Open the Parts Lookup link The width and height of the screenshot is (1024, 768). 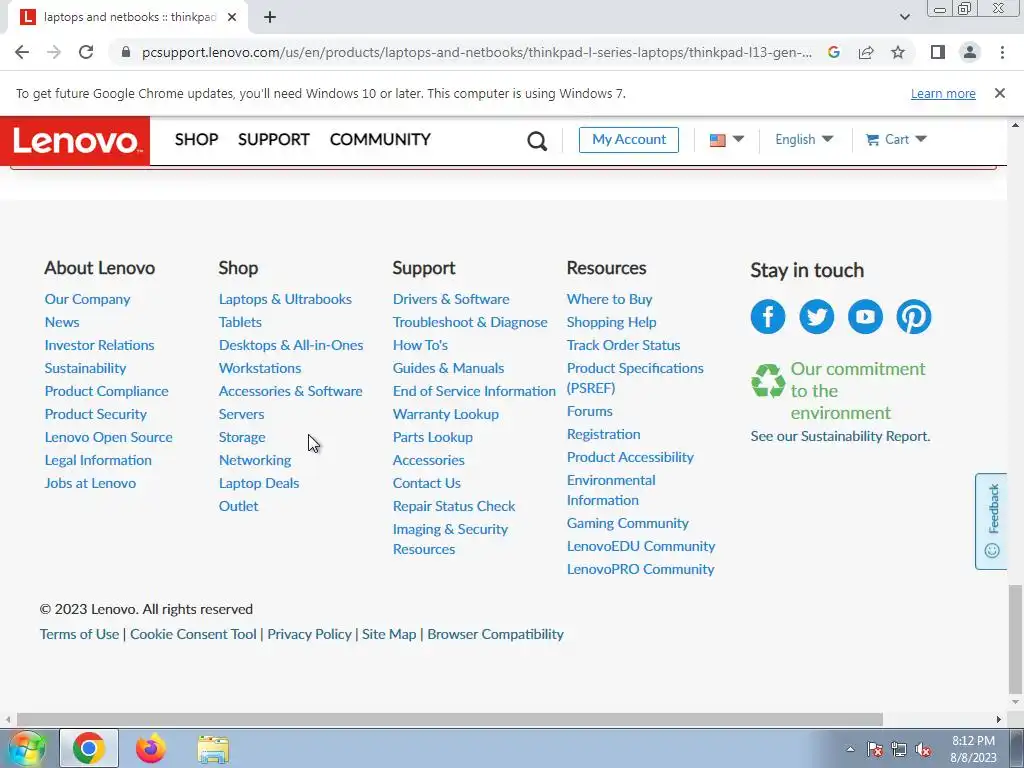point(432,437)
